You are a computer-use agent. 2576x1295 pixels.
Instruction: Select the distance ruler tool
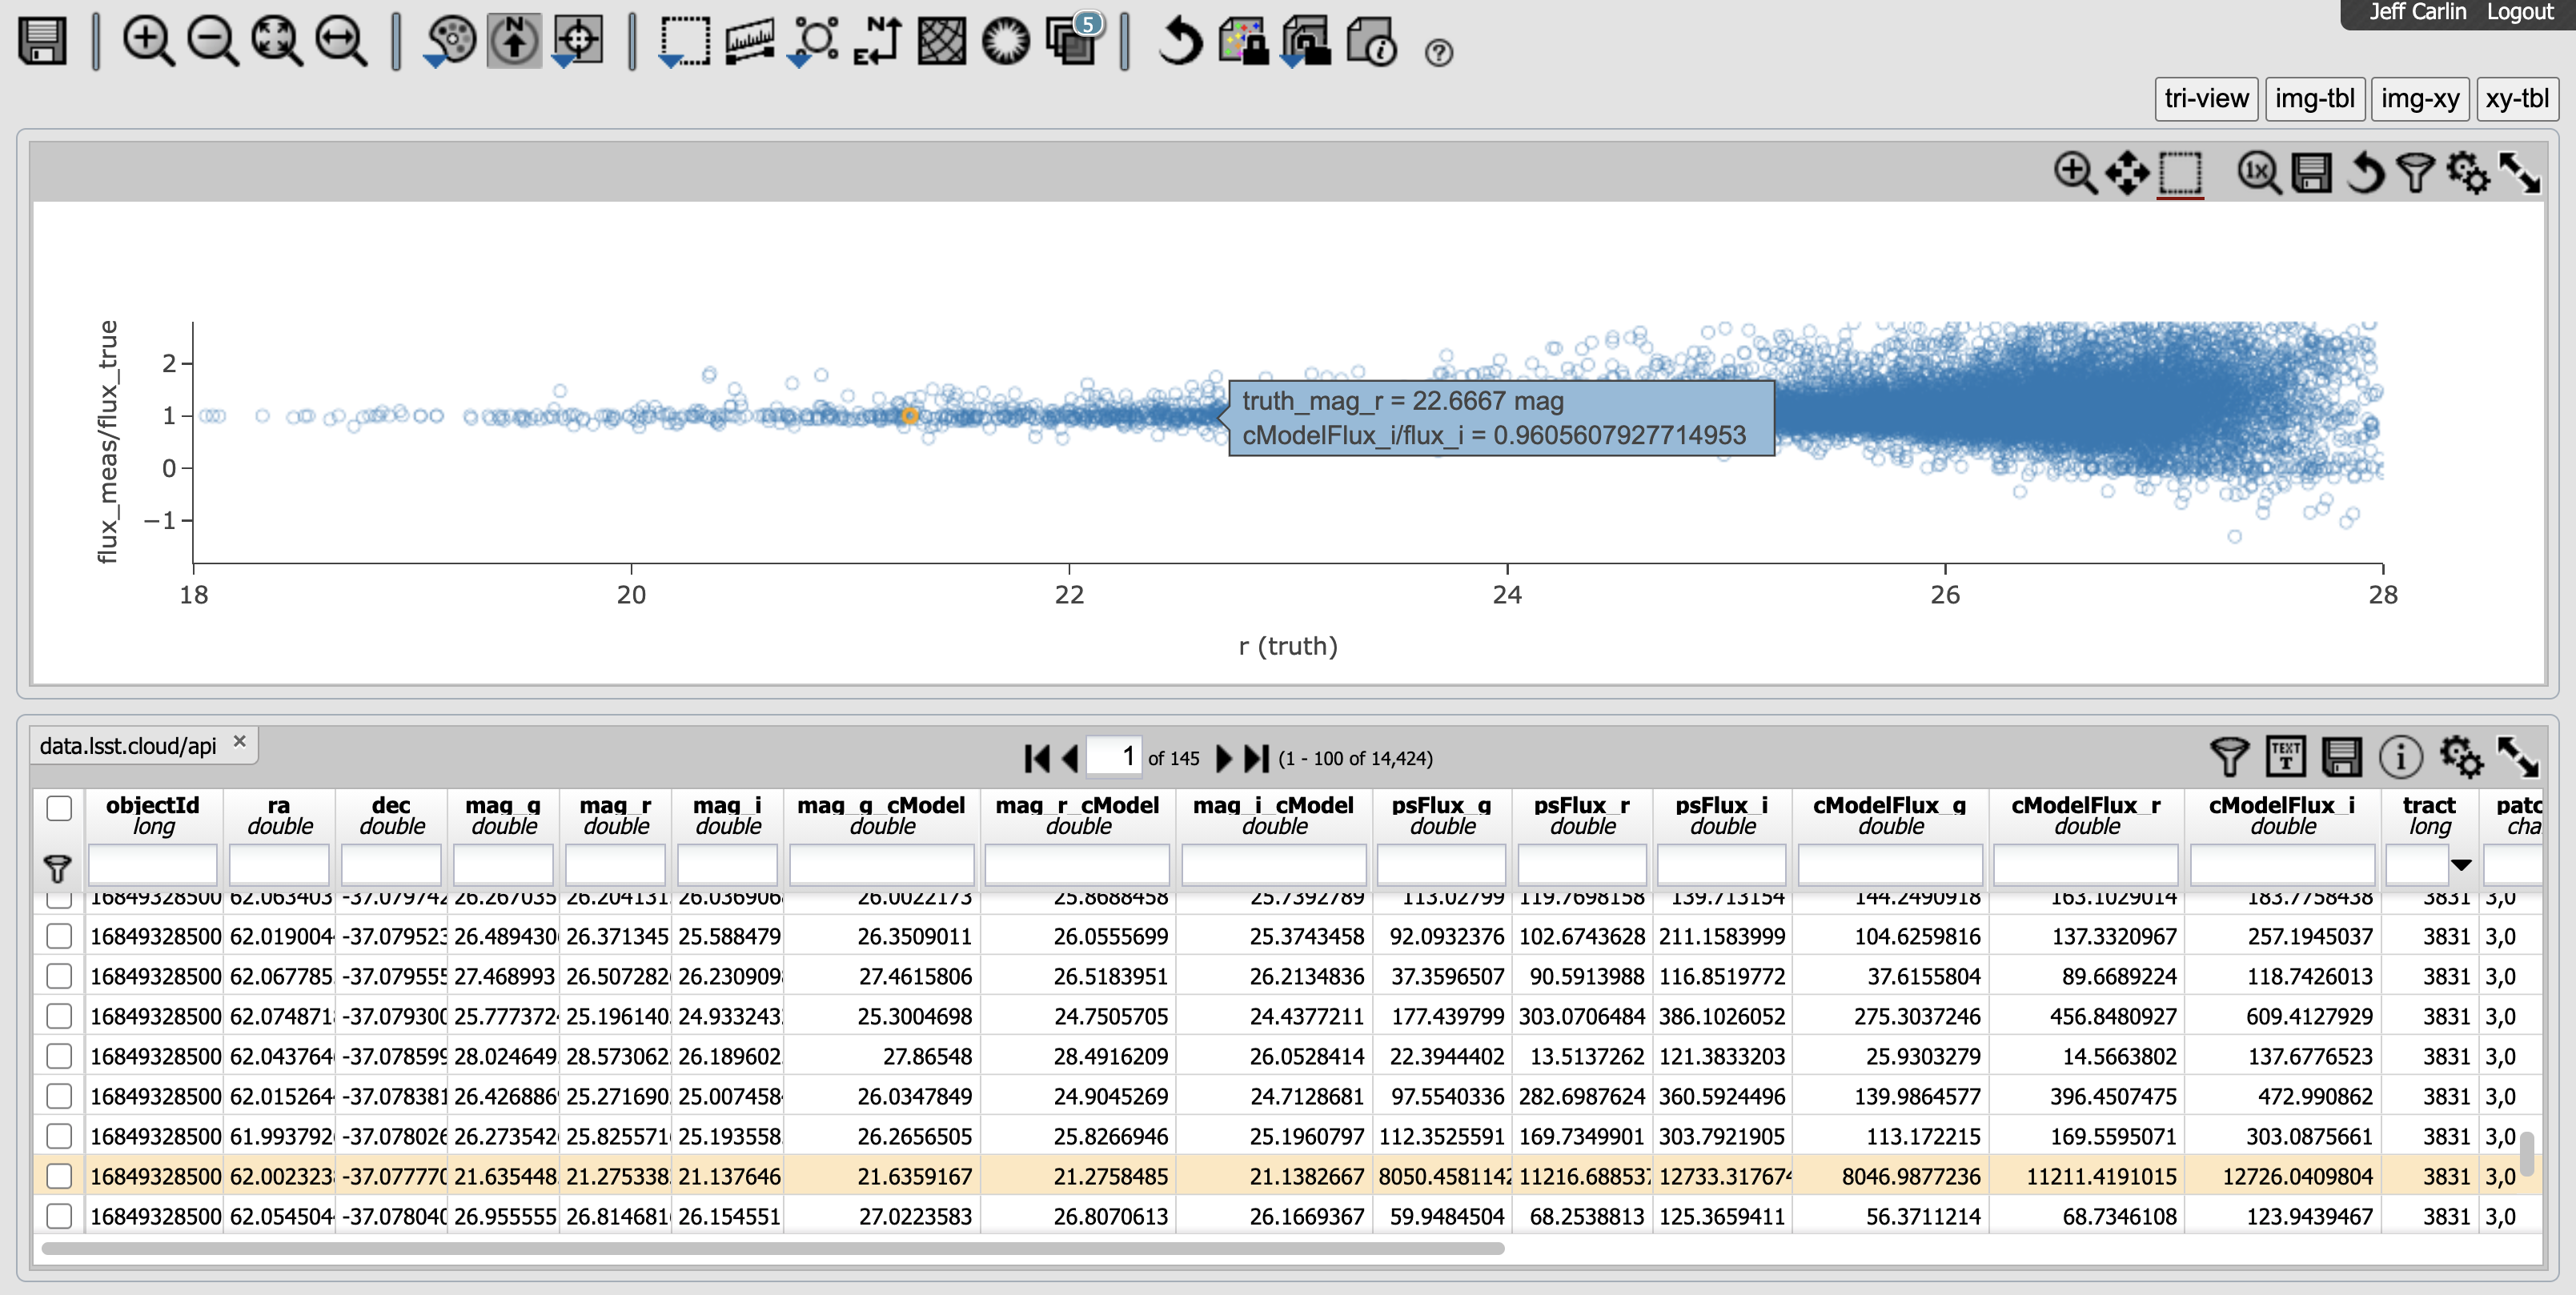point(749,42)
